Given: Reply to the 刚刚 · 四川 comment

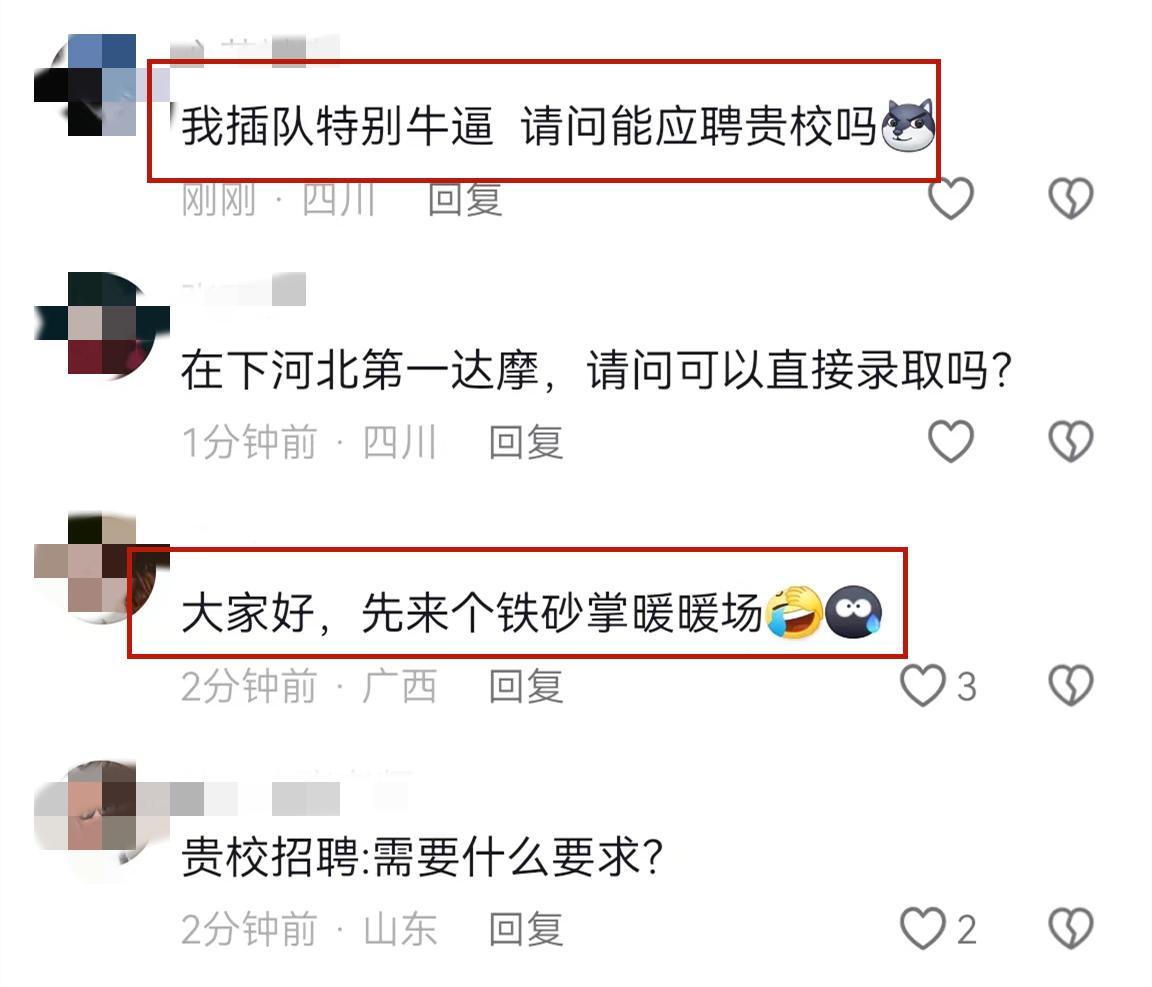Looking at the screenshot, I should (x=466, y=199).
